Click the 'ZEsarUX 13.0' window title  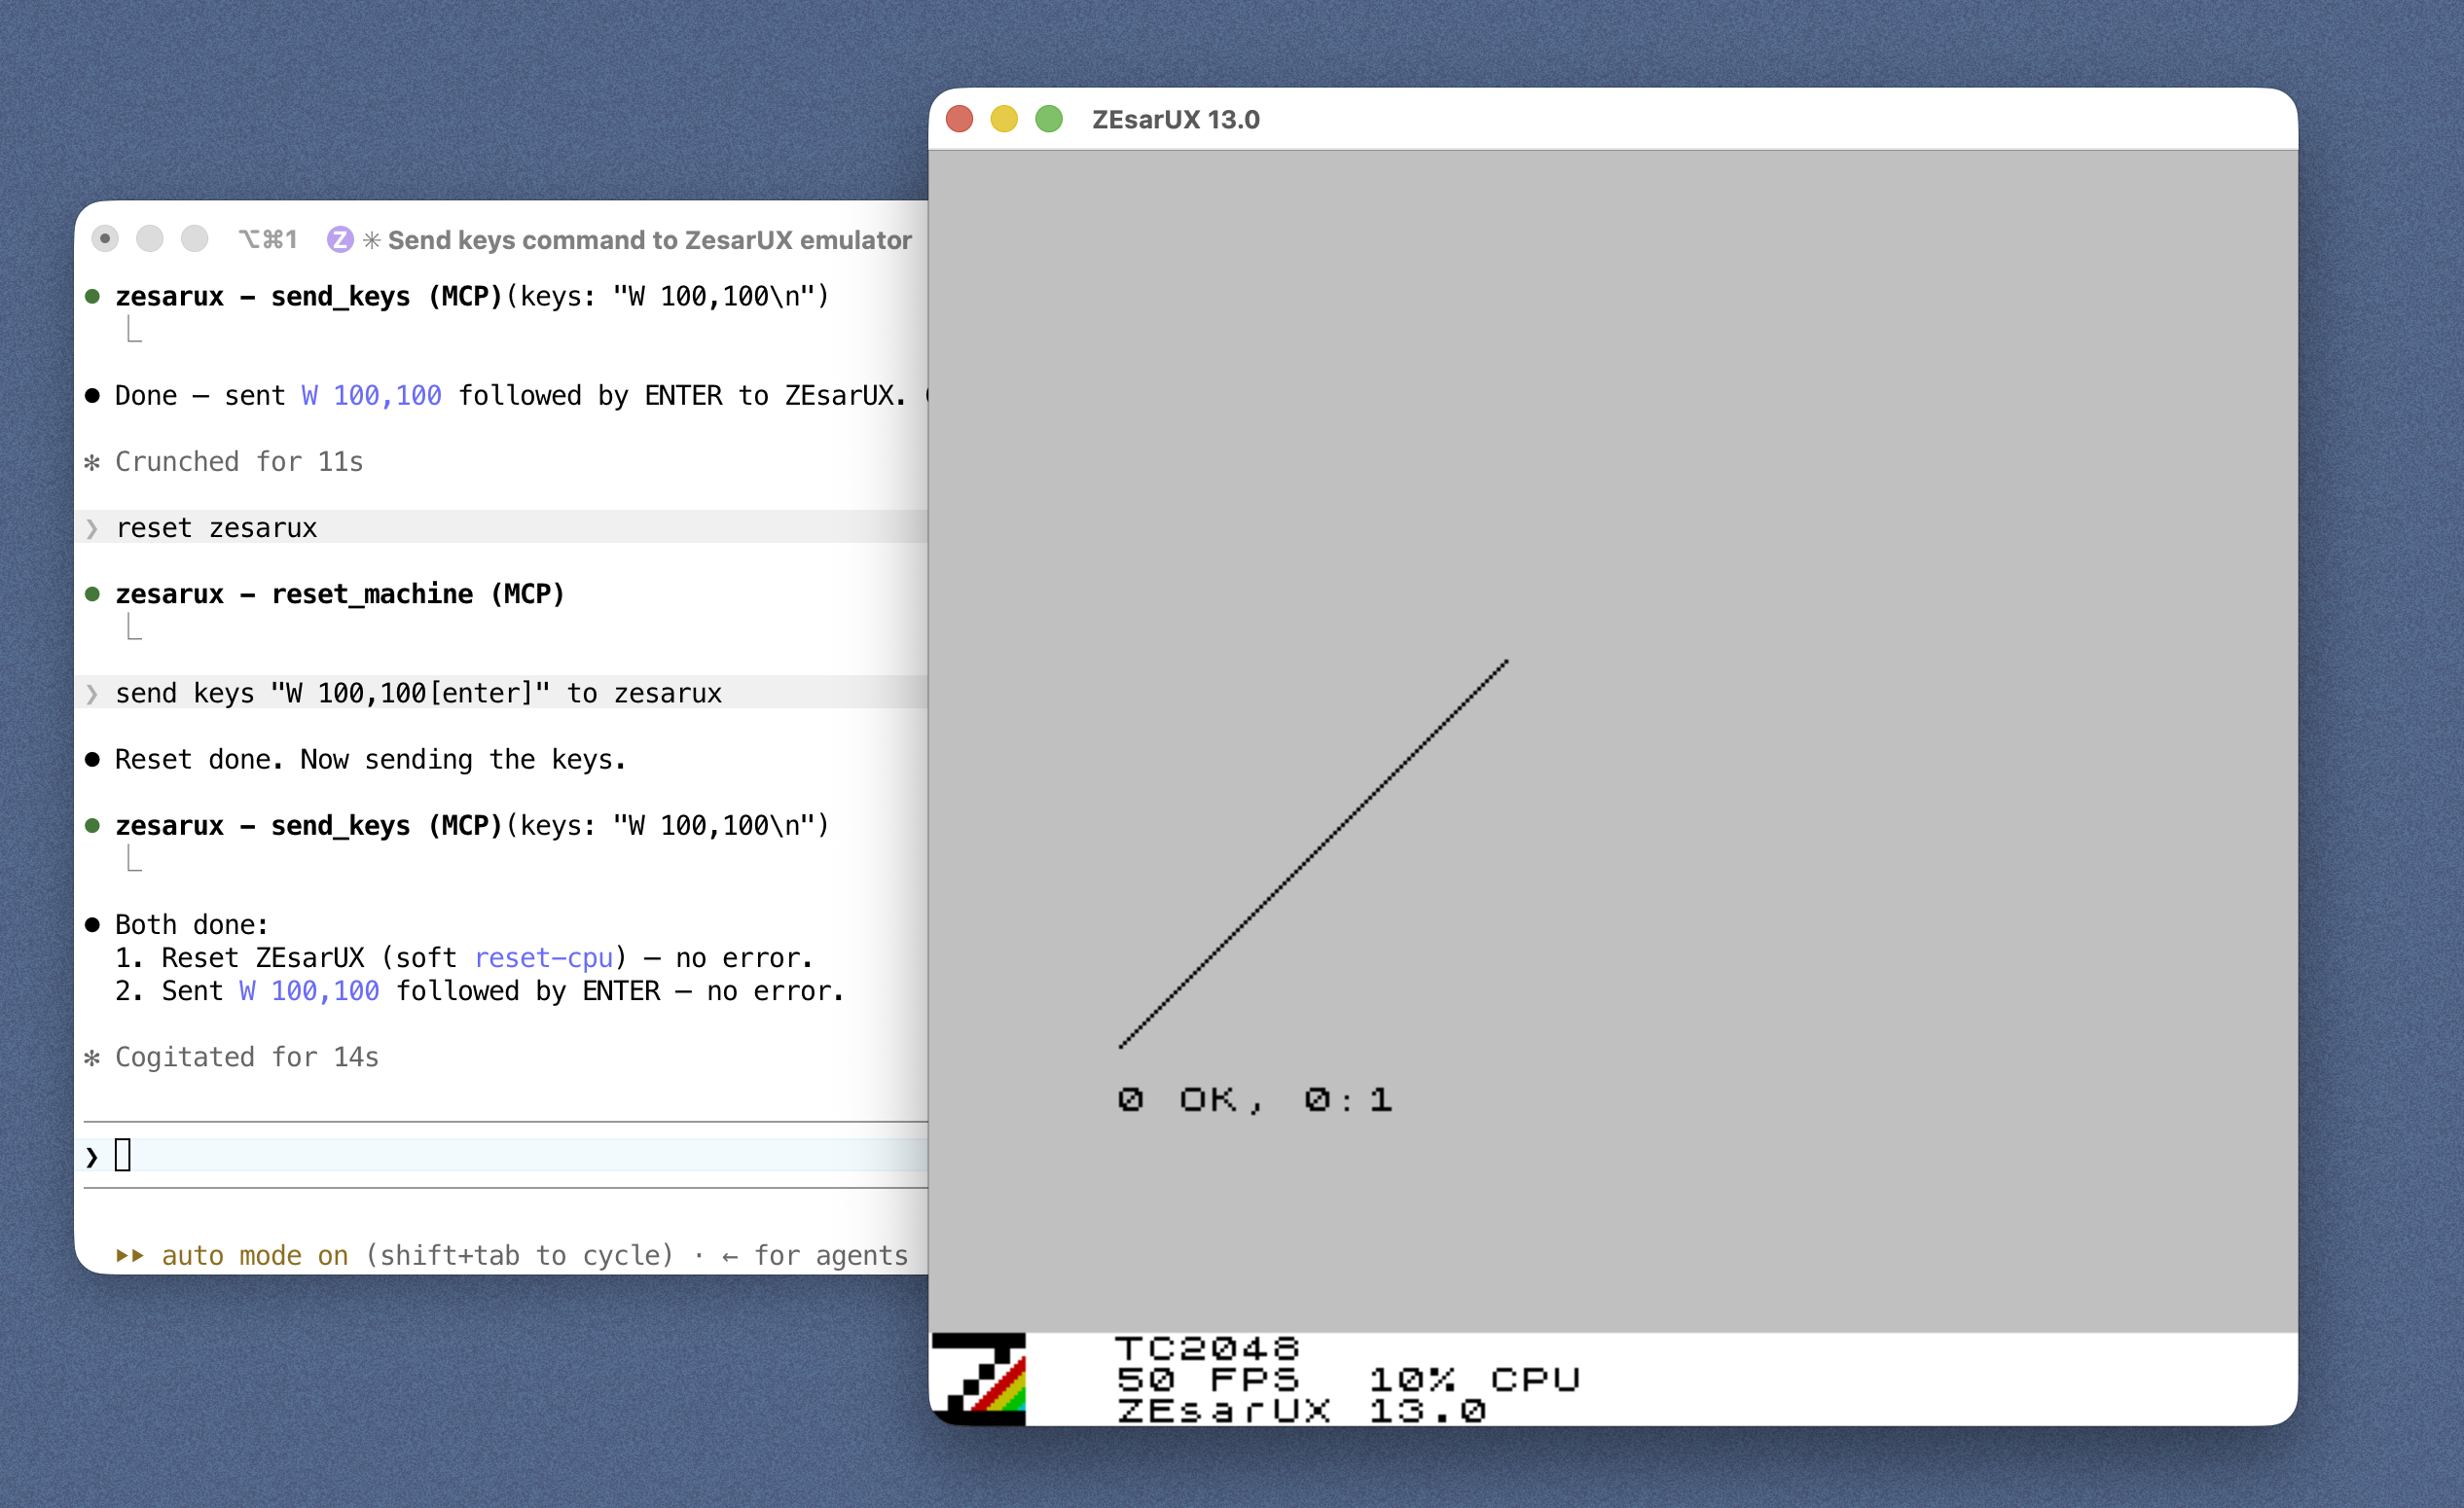(1176, 120)
